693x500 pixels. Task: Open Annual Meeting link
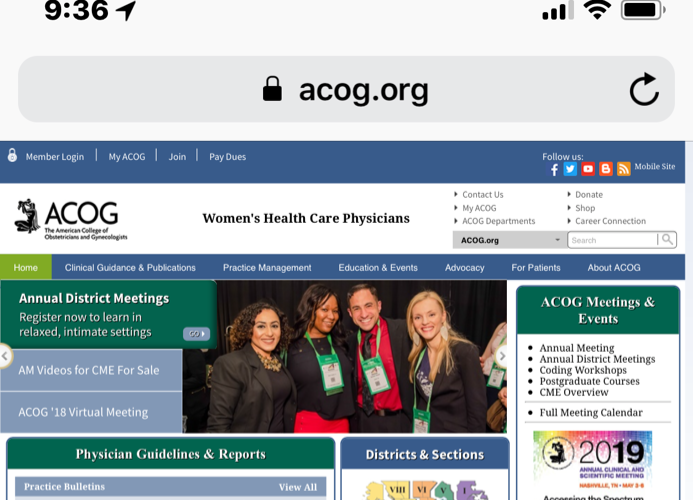pos(577,348)
